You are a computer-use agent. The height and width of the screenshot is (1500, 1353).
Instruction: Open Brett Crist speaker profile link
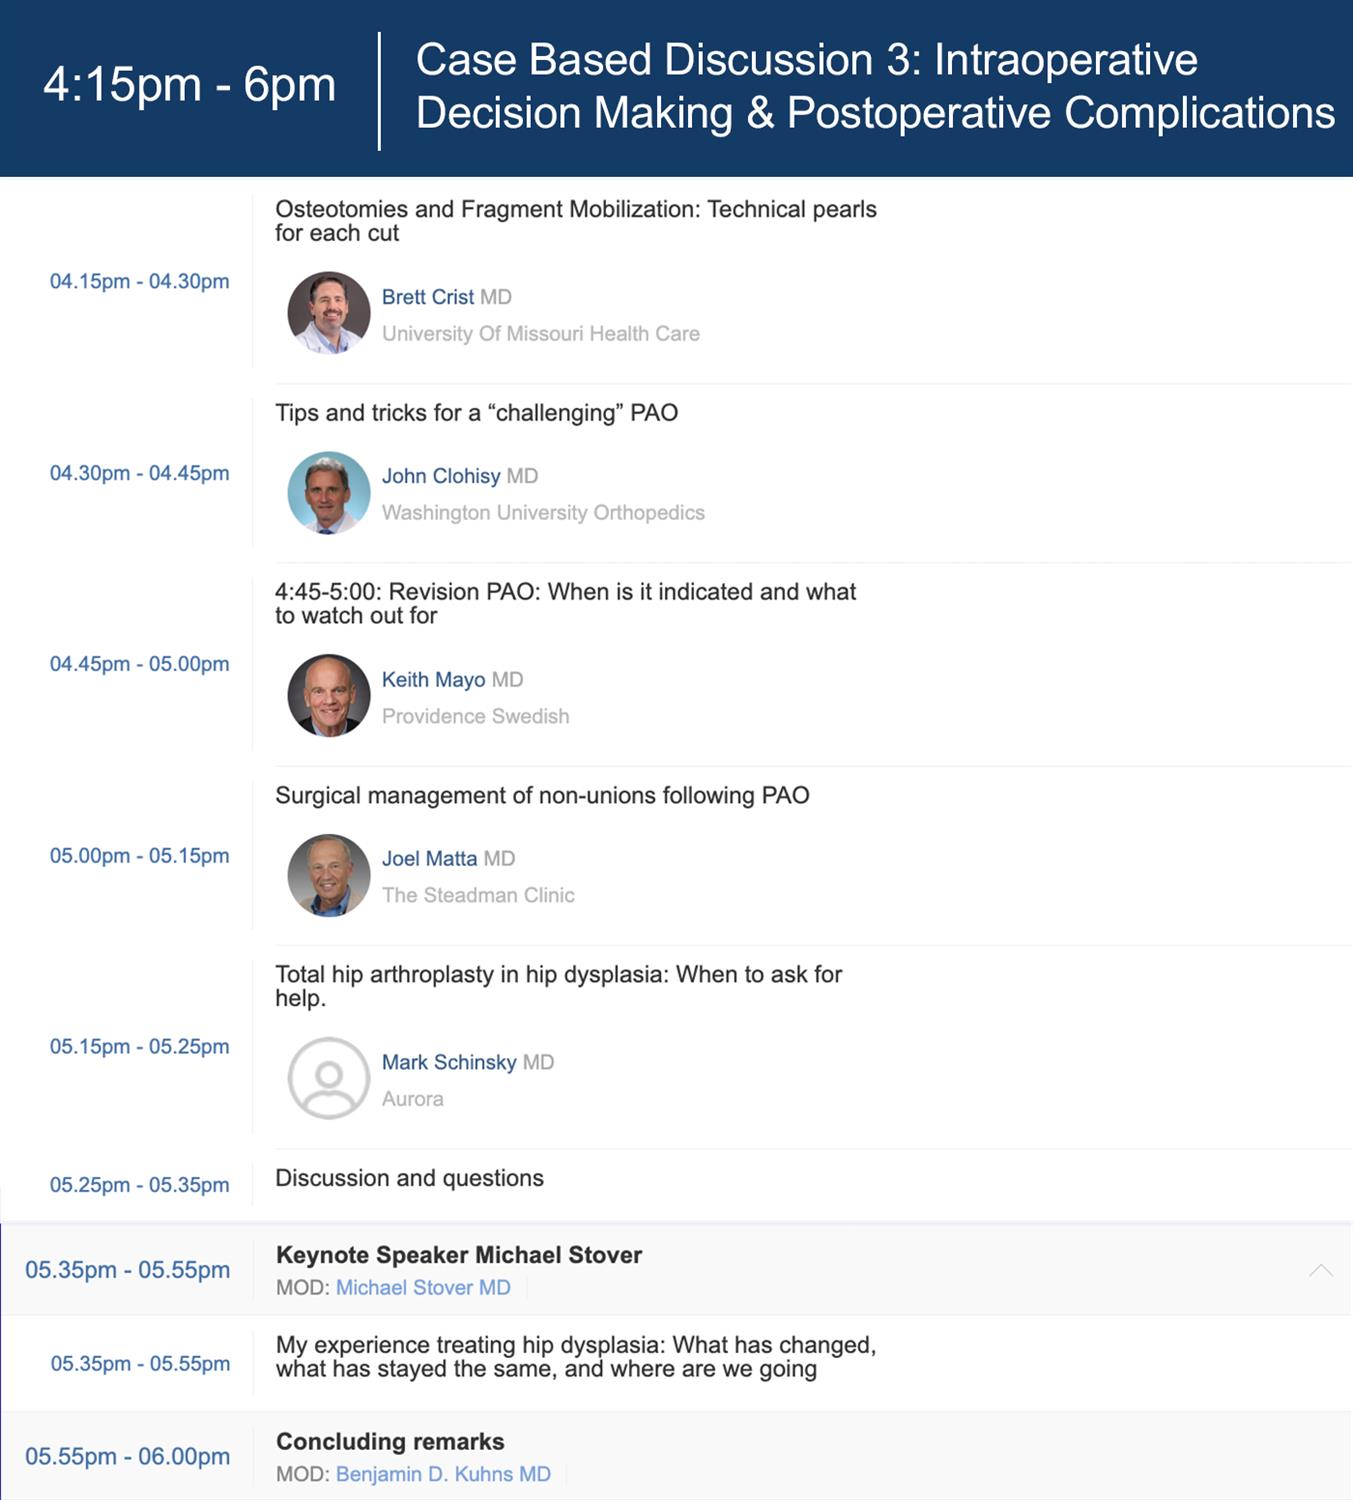[428, 297]
